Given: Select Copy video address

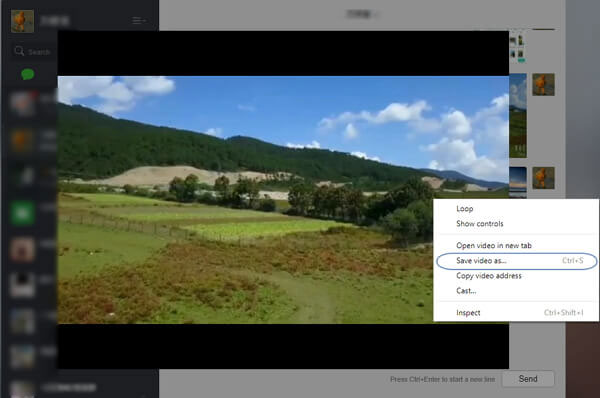Looking at the screenshot, I should (x=489, y=276).
